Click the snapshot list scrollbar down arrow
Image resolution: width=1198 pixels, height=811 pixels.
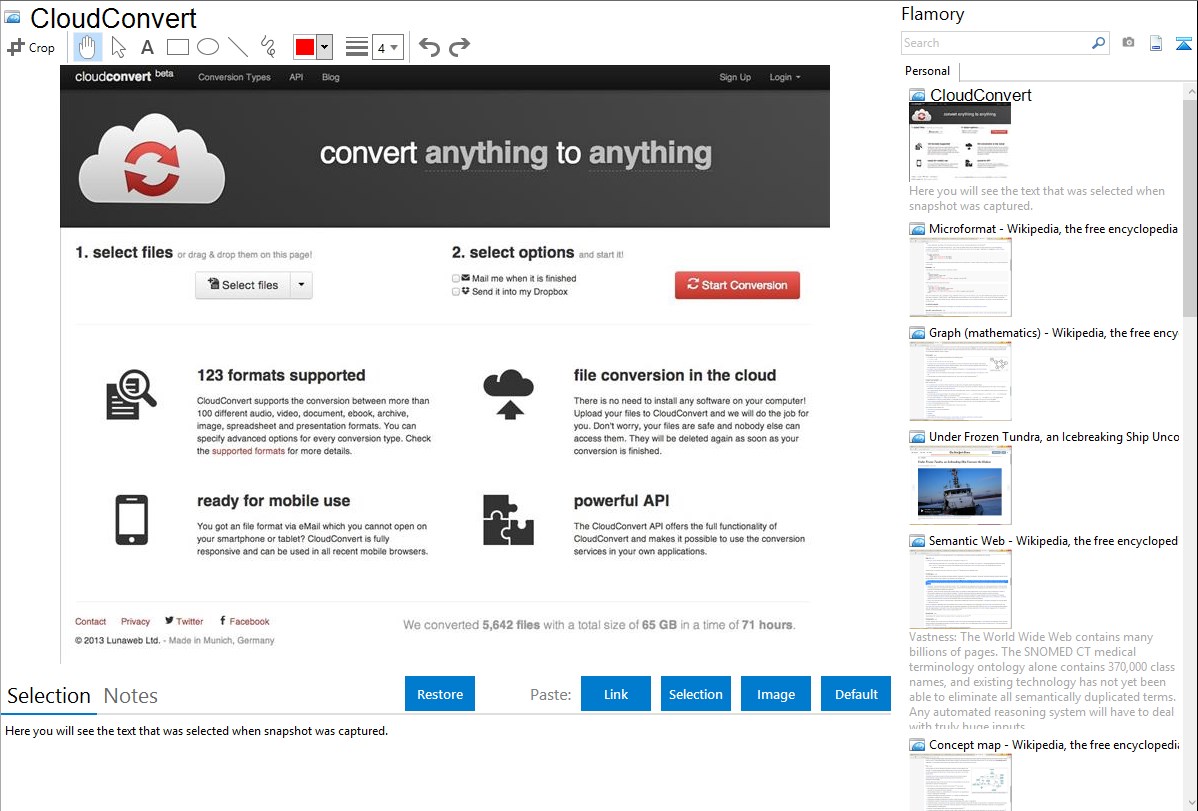(1190, 803)
